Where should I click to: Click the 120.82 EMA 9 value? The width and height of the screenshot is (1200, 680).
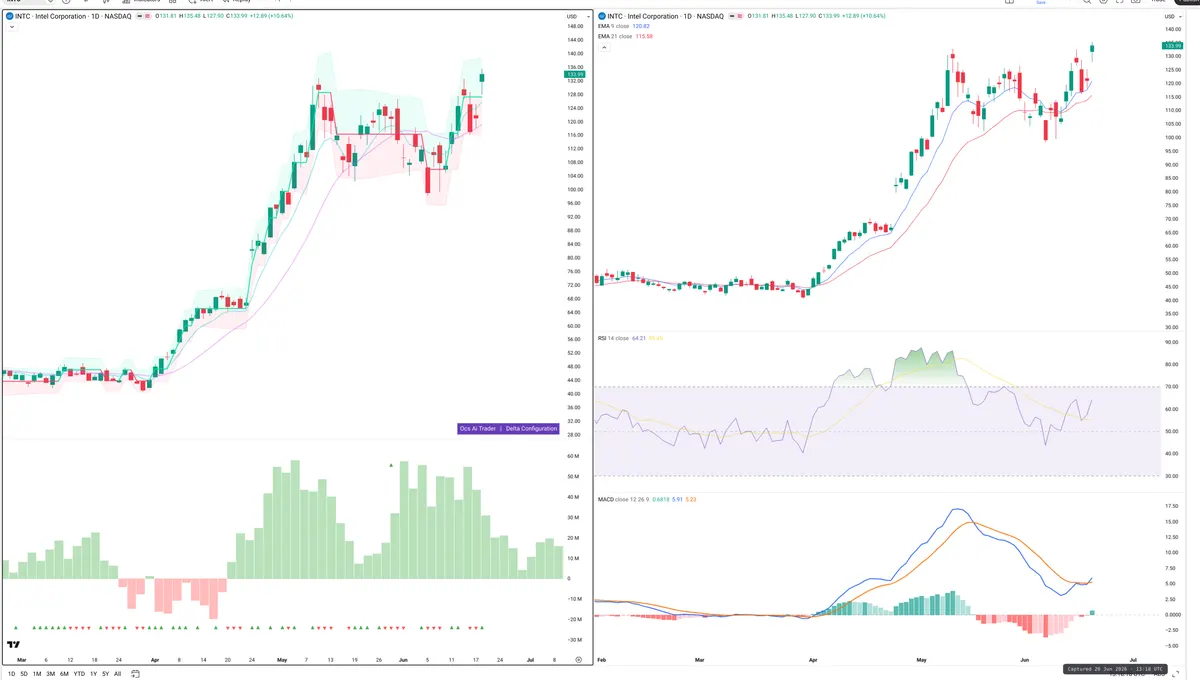(x=641, y=26)
